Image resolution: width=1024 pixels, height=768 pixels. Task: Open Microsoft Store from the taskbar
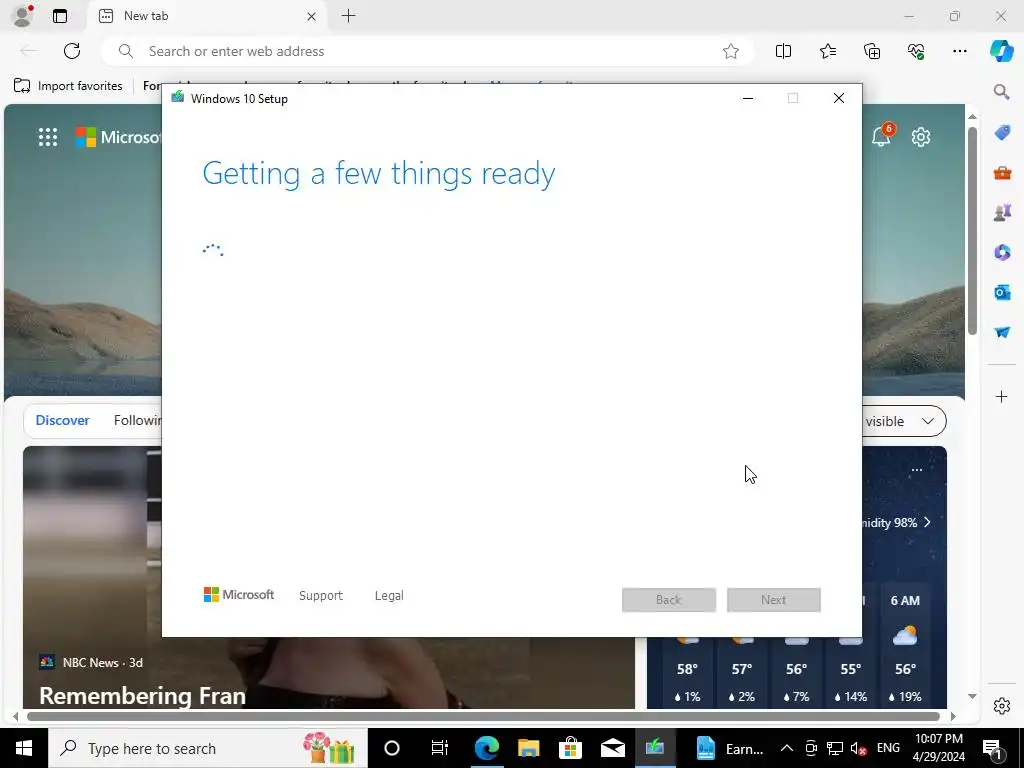(x=570, y=748)
